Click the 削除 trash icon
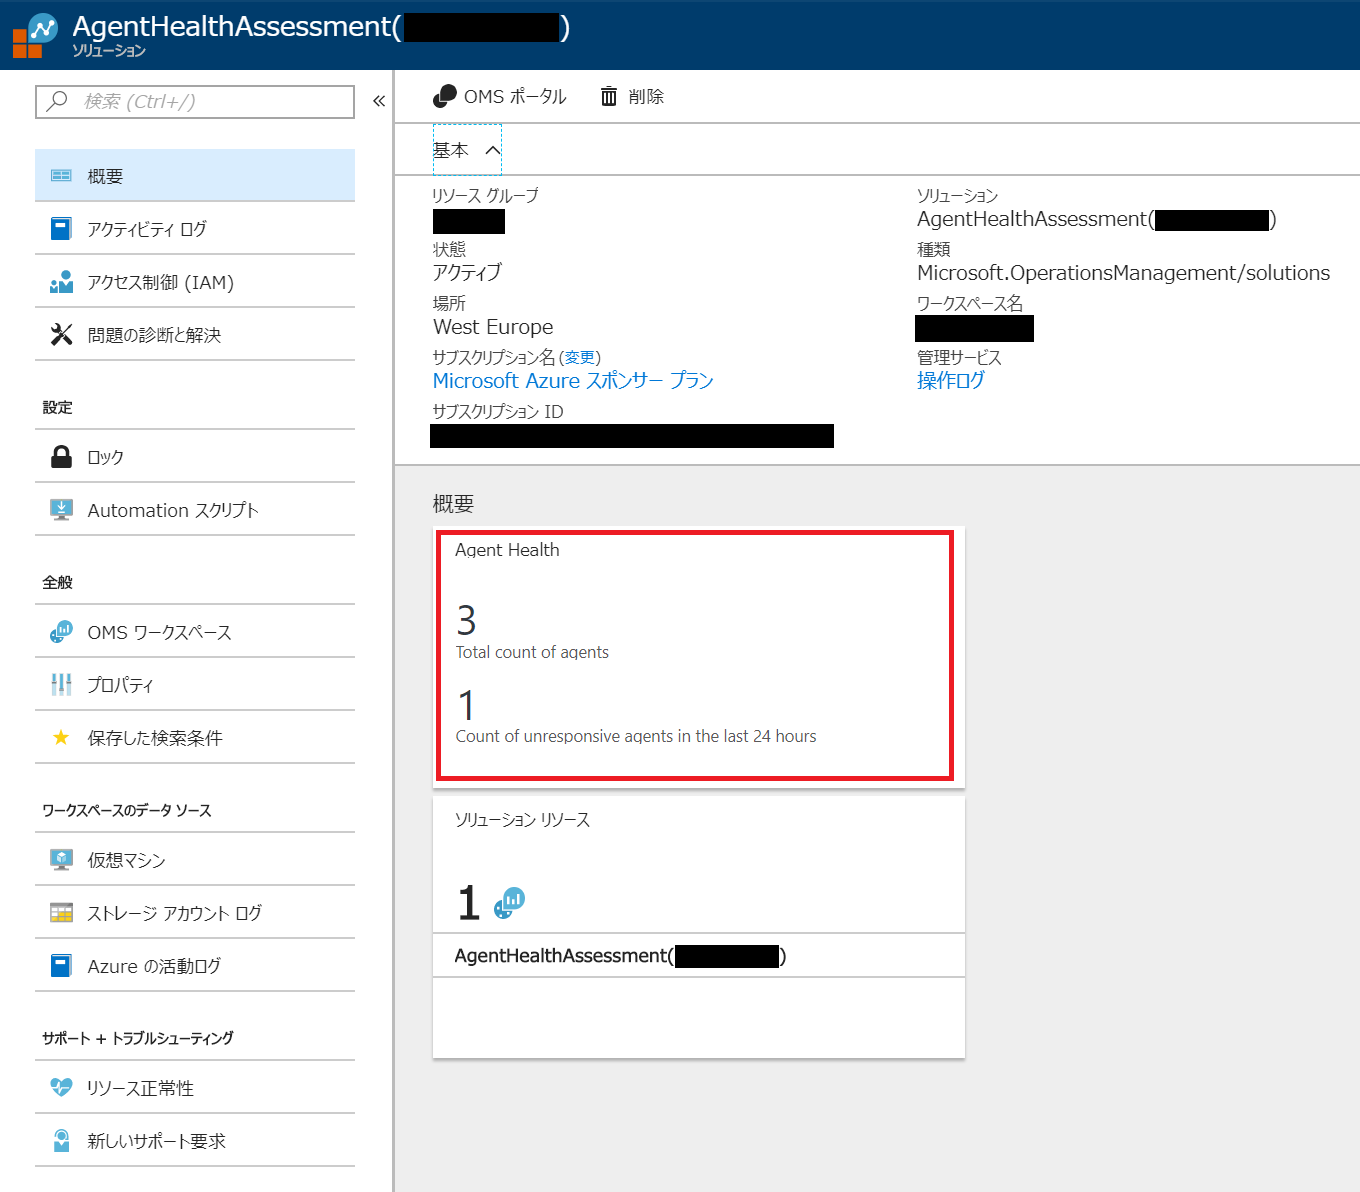This screenshot has width=1360, height=1192. click(x=609, y=96)
